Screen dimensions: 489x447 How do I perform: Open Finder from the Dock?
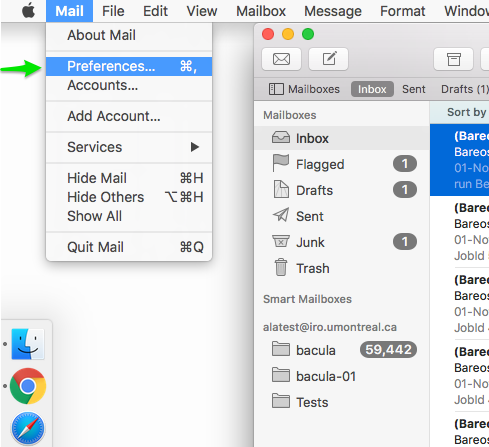(28, 344)
